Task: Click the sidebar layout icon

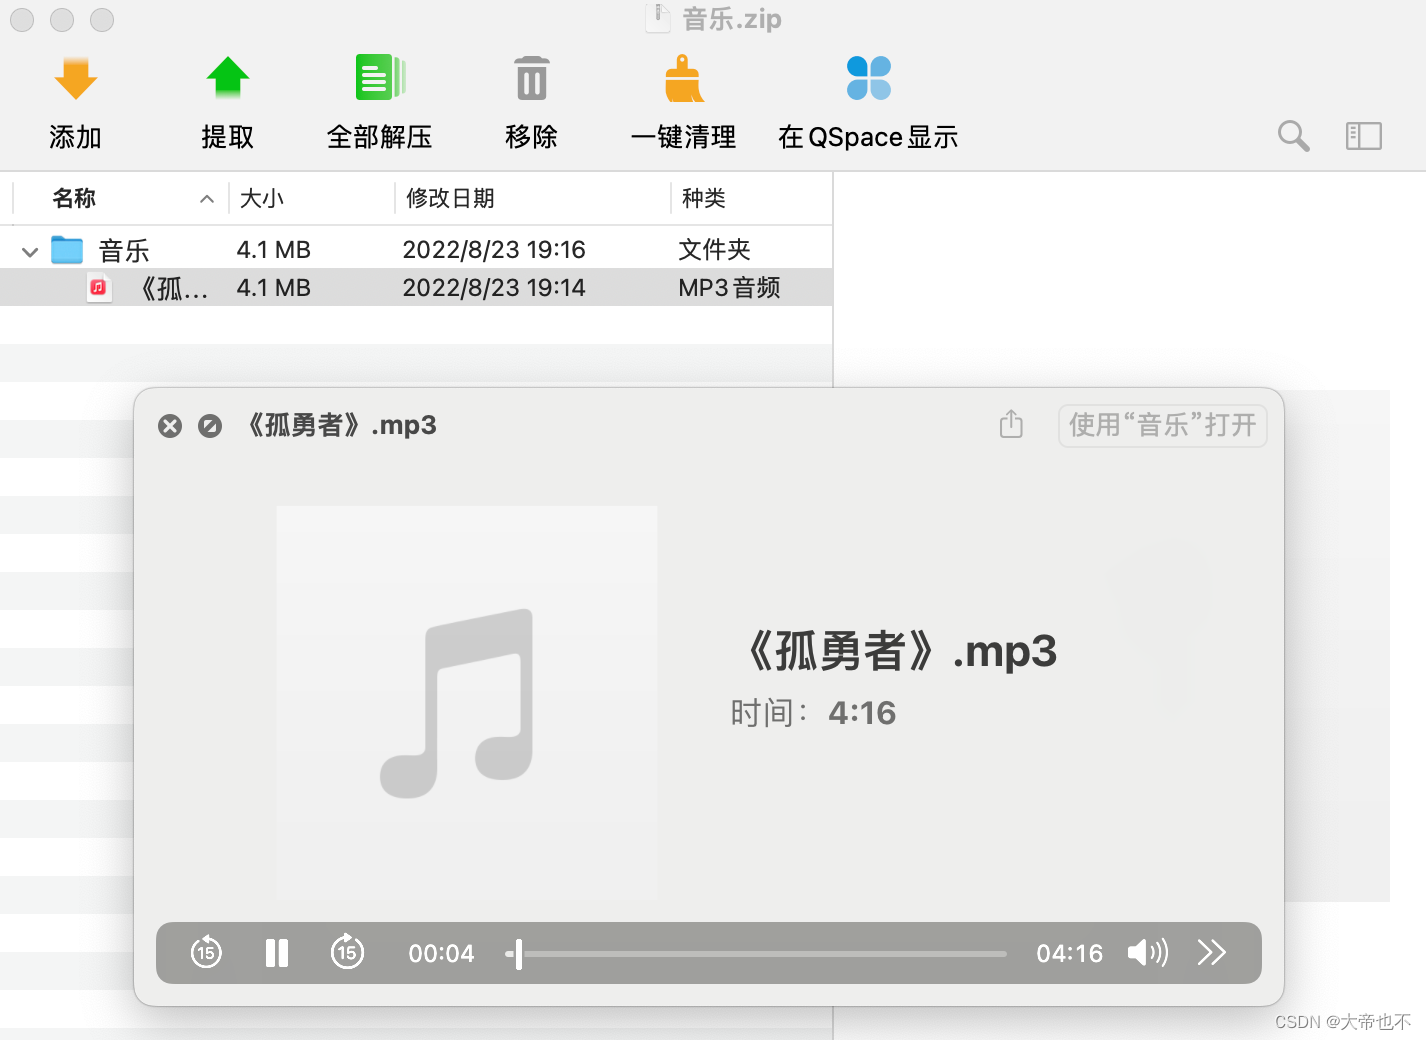Action: (x=1363, y=136)
